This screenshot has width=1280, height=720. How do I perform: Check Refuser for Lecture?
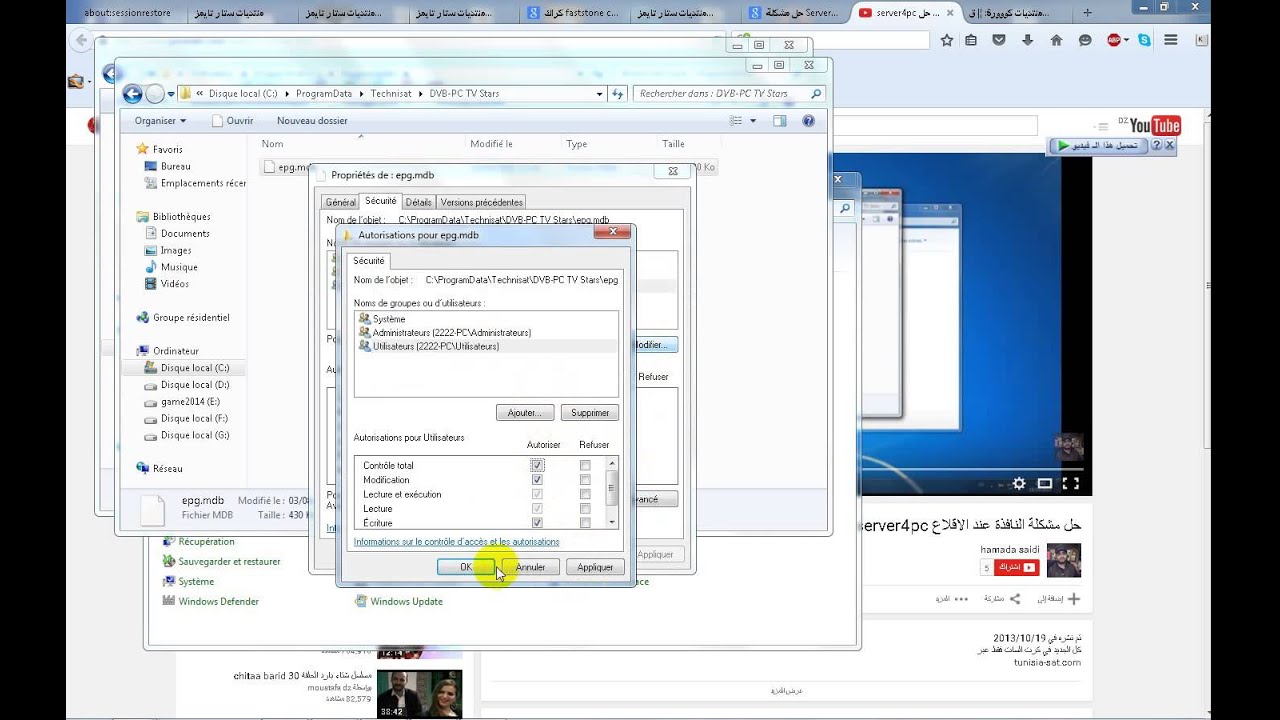[x=585, y=509]
